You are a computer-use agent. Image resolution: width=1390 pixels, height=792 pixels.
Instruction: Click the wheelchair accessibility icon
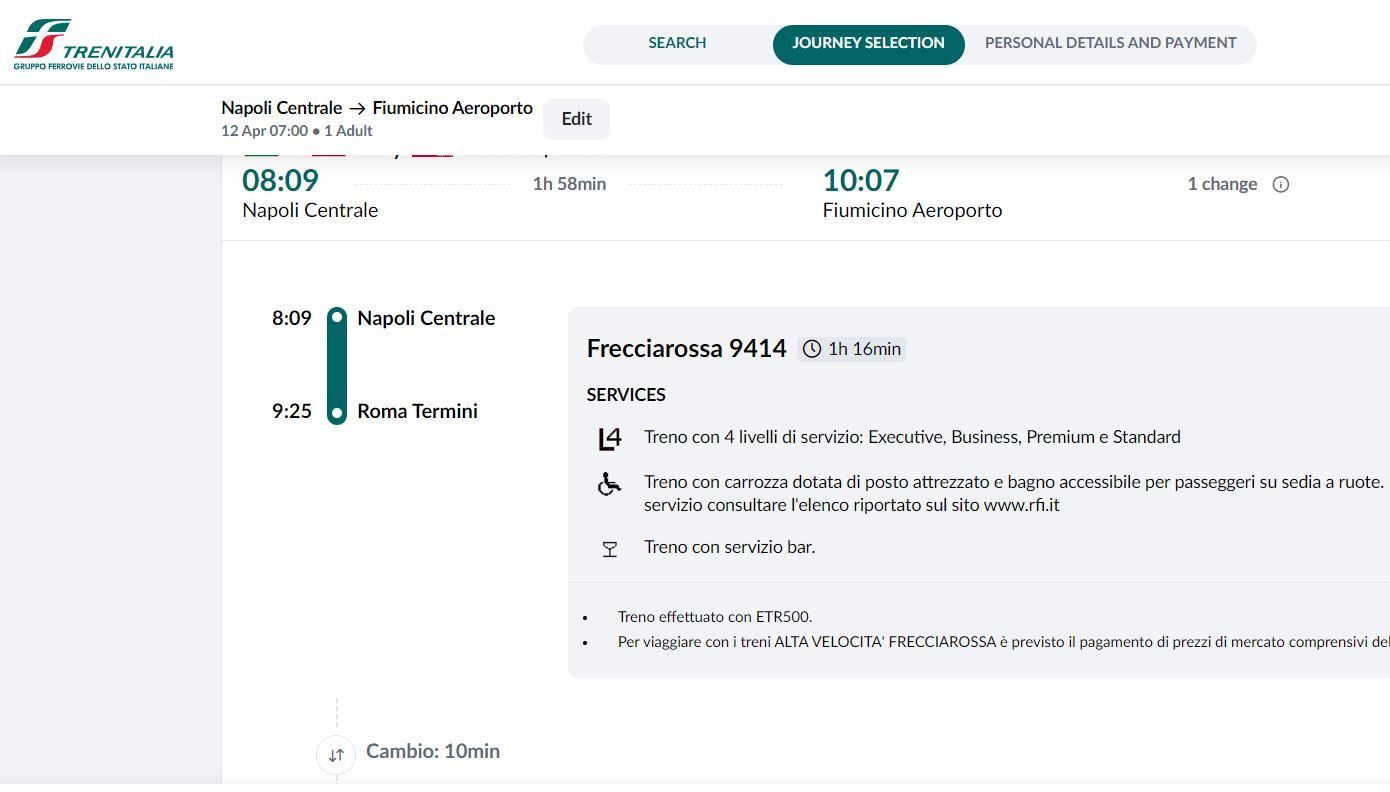[x=609, y=484]
